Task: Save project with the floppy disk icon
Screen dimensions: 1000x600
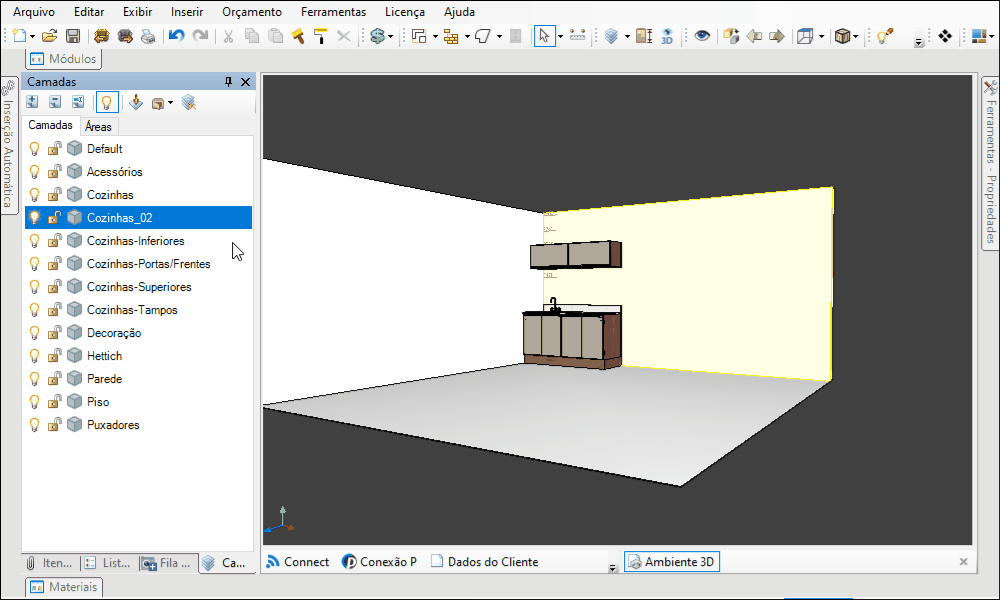Action: pos(73,36)
